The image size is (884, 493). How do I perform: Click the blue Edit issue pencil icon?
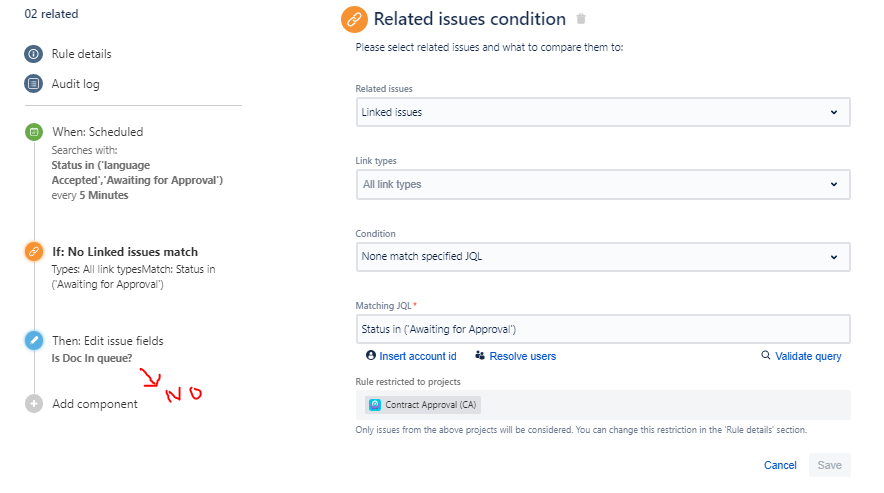coord(34,341)
